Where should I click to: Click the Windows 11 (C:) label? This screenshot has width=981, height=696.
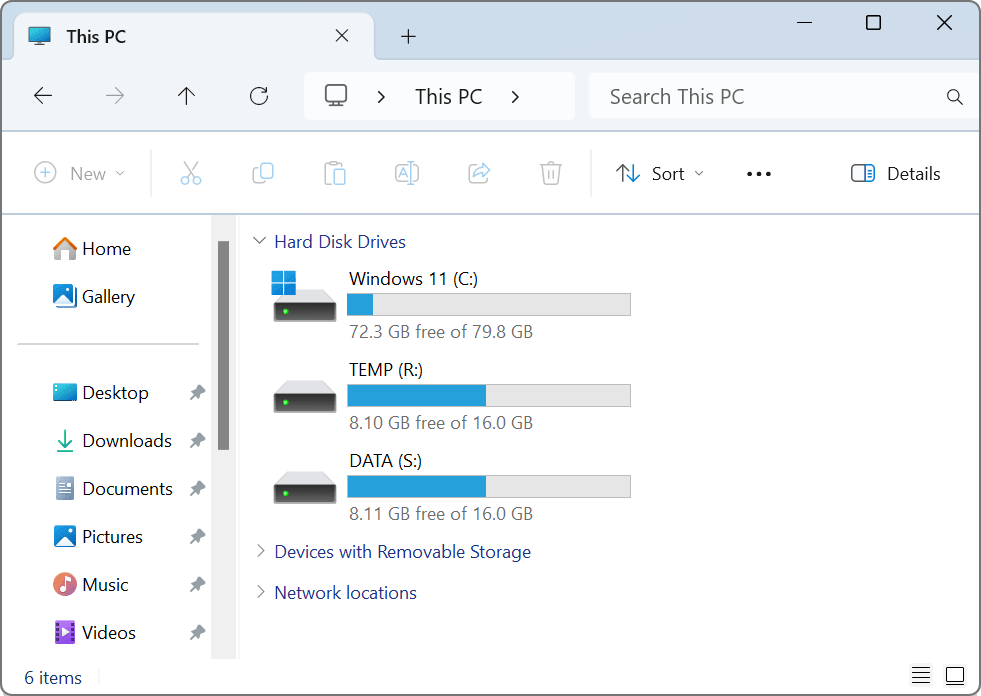(x=414, y=279)
